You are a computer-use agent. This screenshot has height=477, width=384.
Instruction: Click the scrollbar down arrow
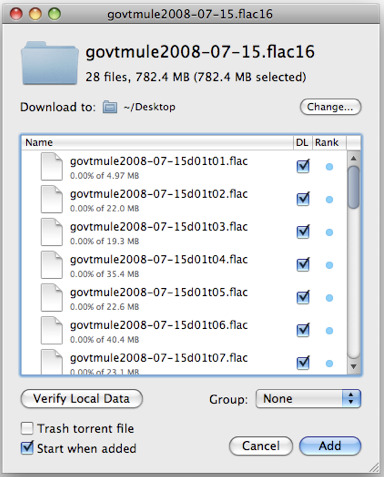click(x=353, y=367)
